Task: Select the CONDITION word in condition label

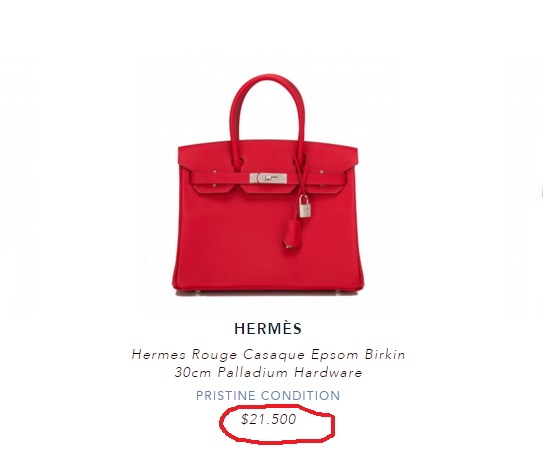Action: (x=300, y=395)
